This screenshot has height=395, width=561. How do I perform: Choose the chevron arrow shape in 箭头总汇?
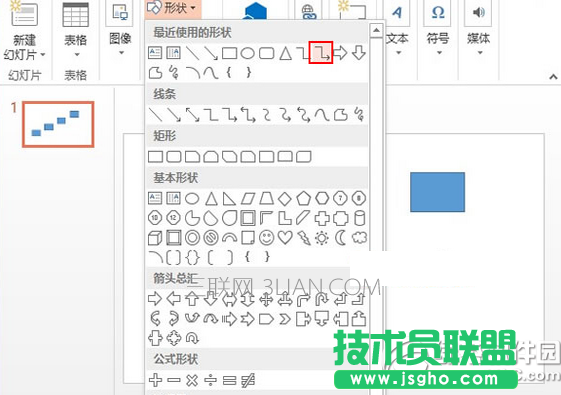pos(285,318)
